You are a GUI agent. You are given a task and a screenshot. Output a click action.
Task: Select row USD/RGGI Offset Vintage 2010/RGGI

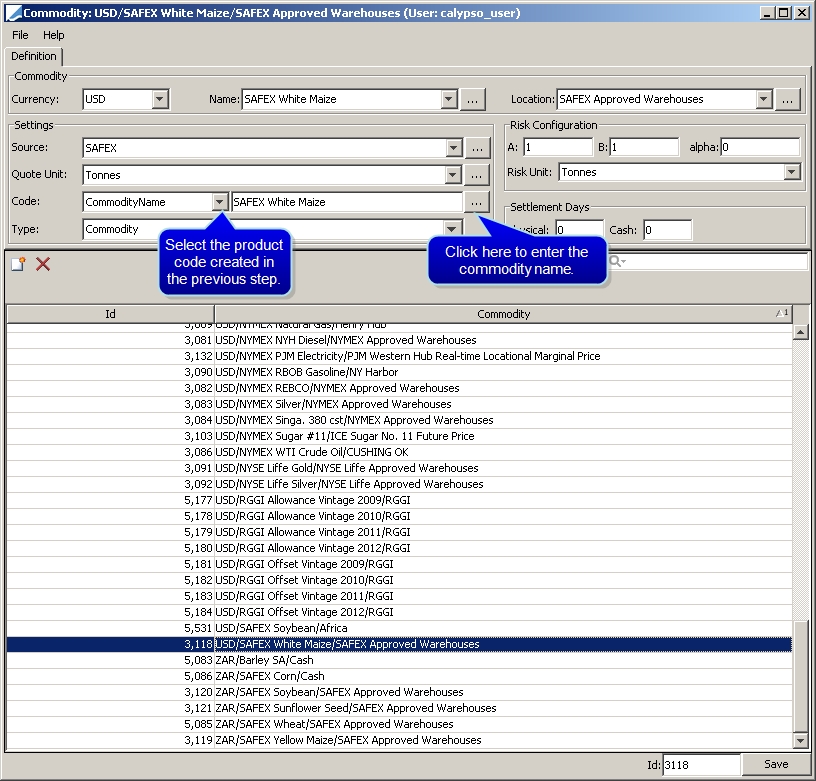[x=399, y=580]
